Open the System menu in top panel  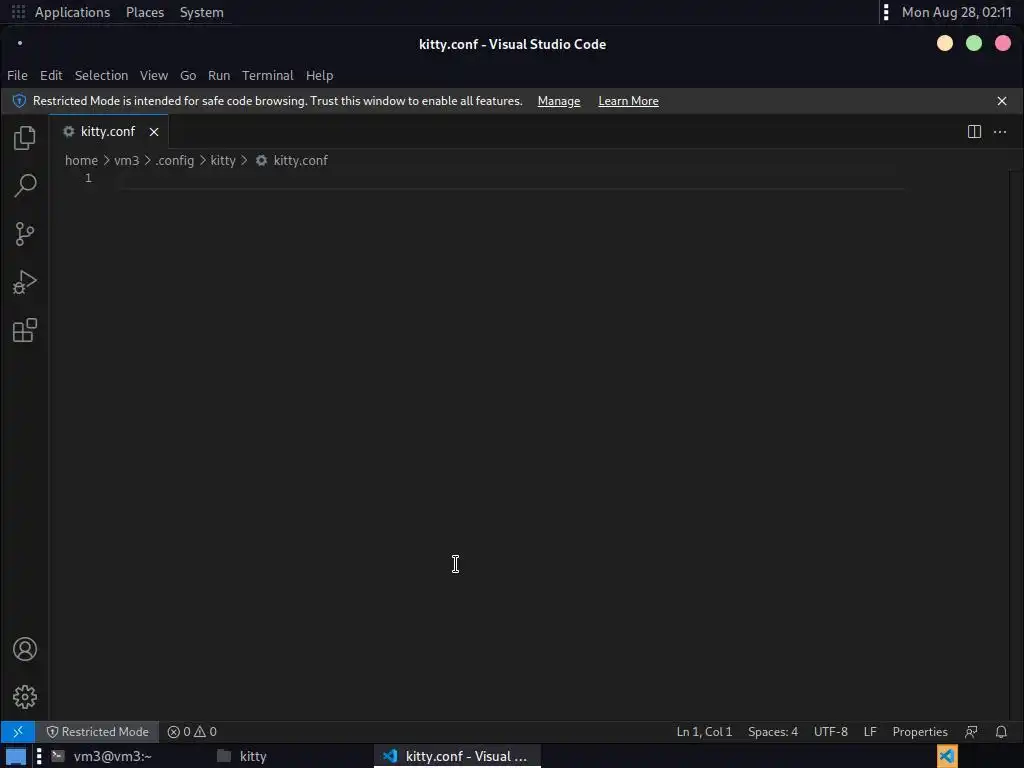tap(201, 12)
